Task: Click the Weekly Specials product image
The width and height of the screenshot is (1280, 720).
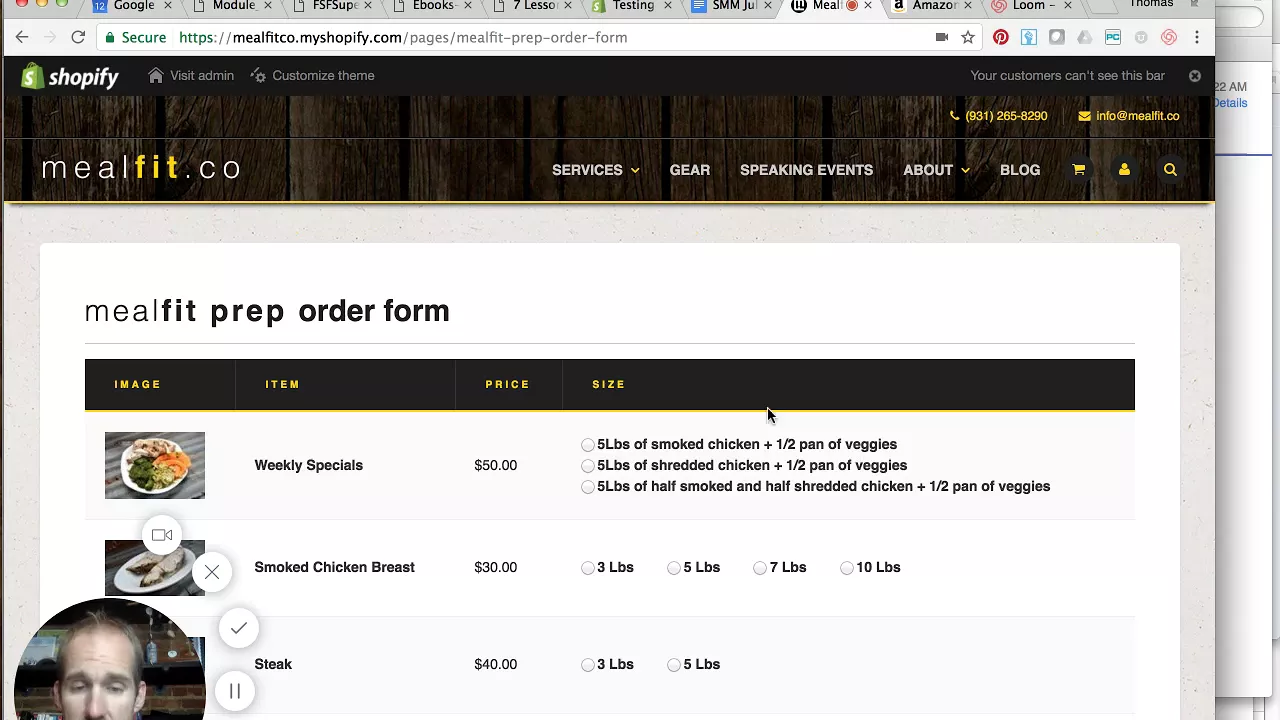Action: point(155,465)
